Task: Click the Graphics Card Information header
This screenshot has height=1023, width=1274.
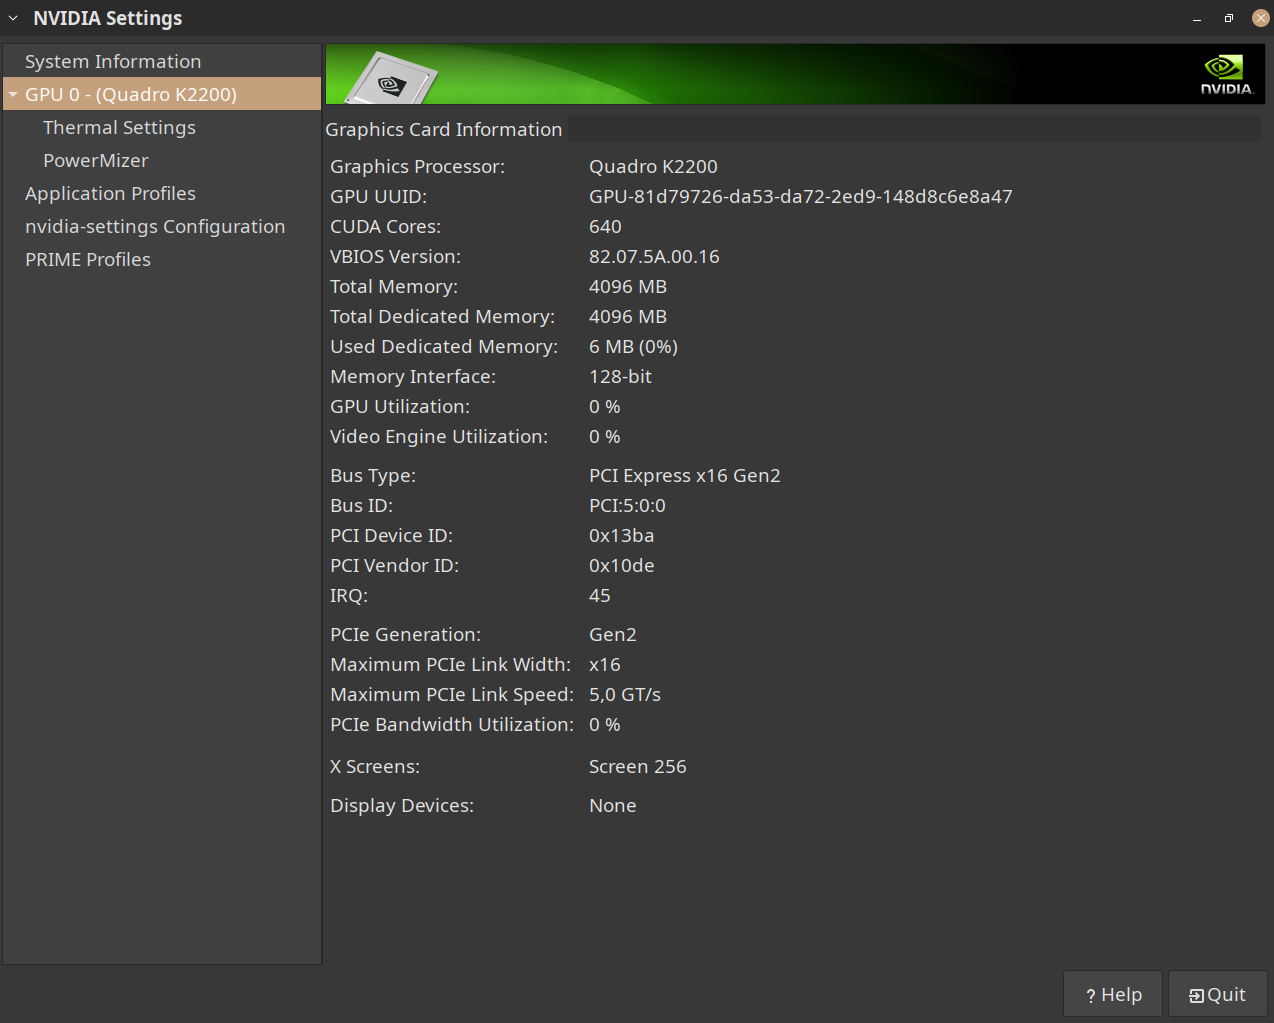Action: (x=443, y=129)
